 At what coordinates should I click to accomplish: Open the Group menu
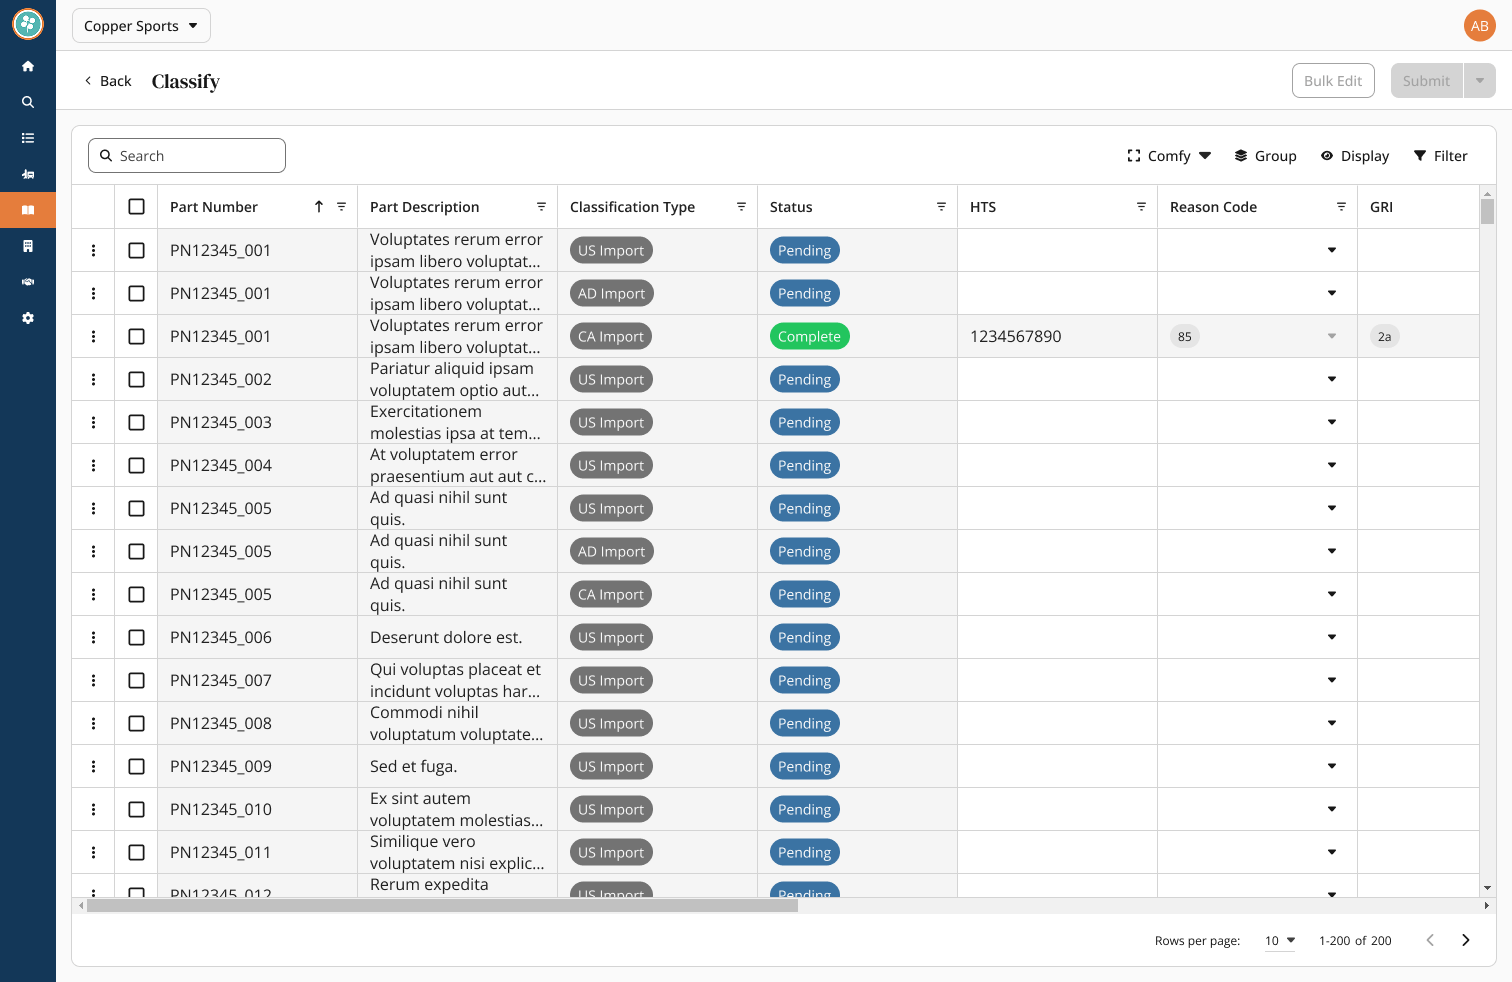(x=1265, y=156)
